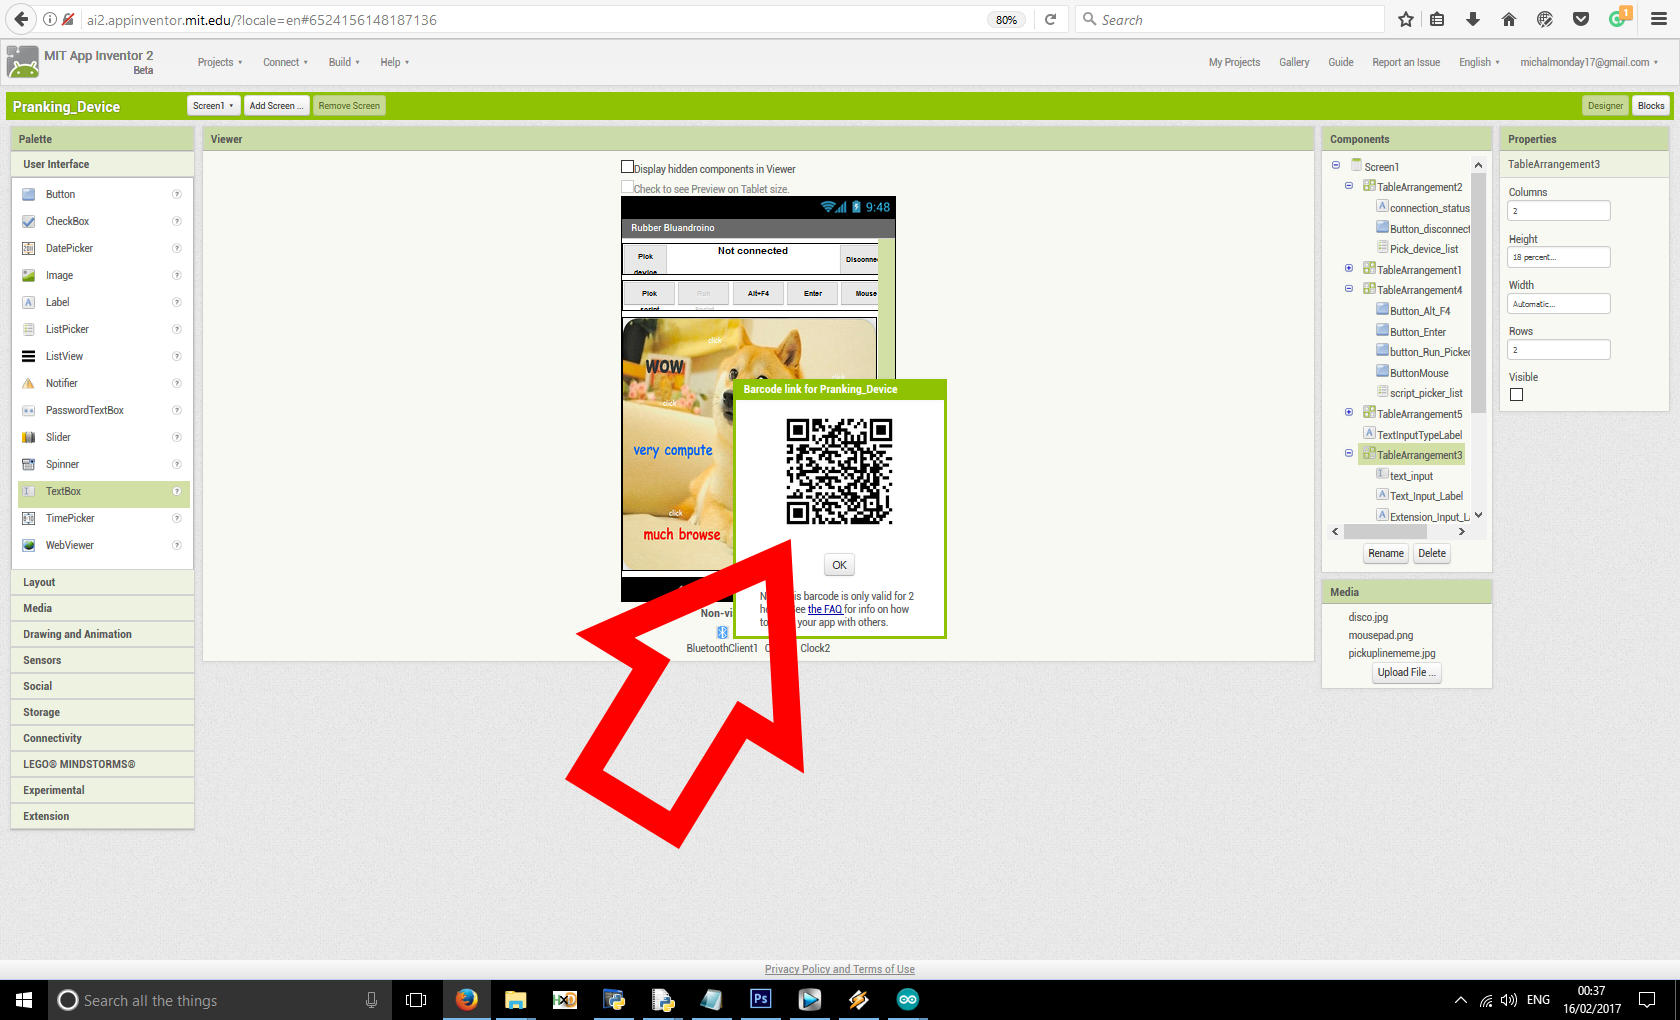The image size is (1680, 1020).
Task: Click the DatePicker palette icon
Action: 29,248
